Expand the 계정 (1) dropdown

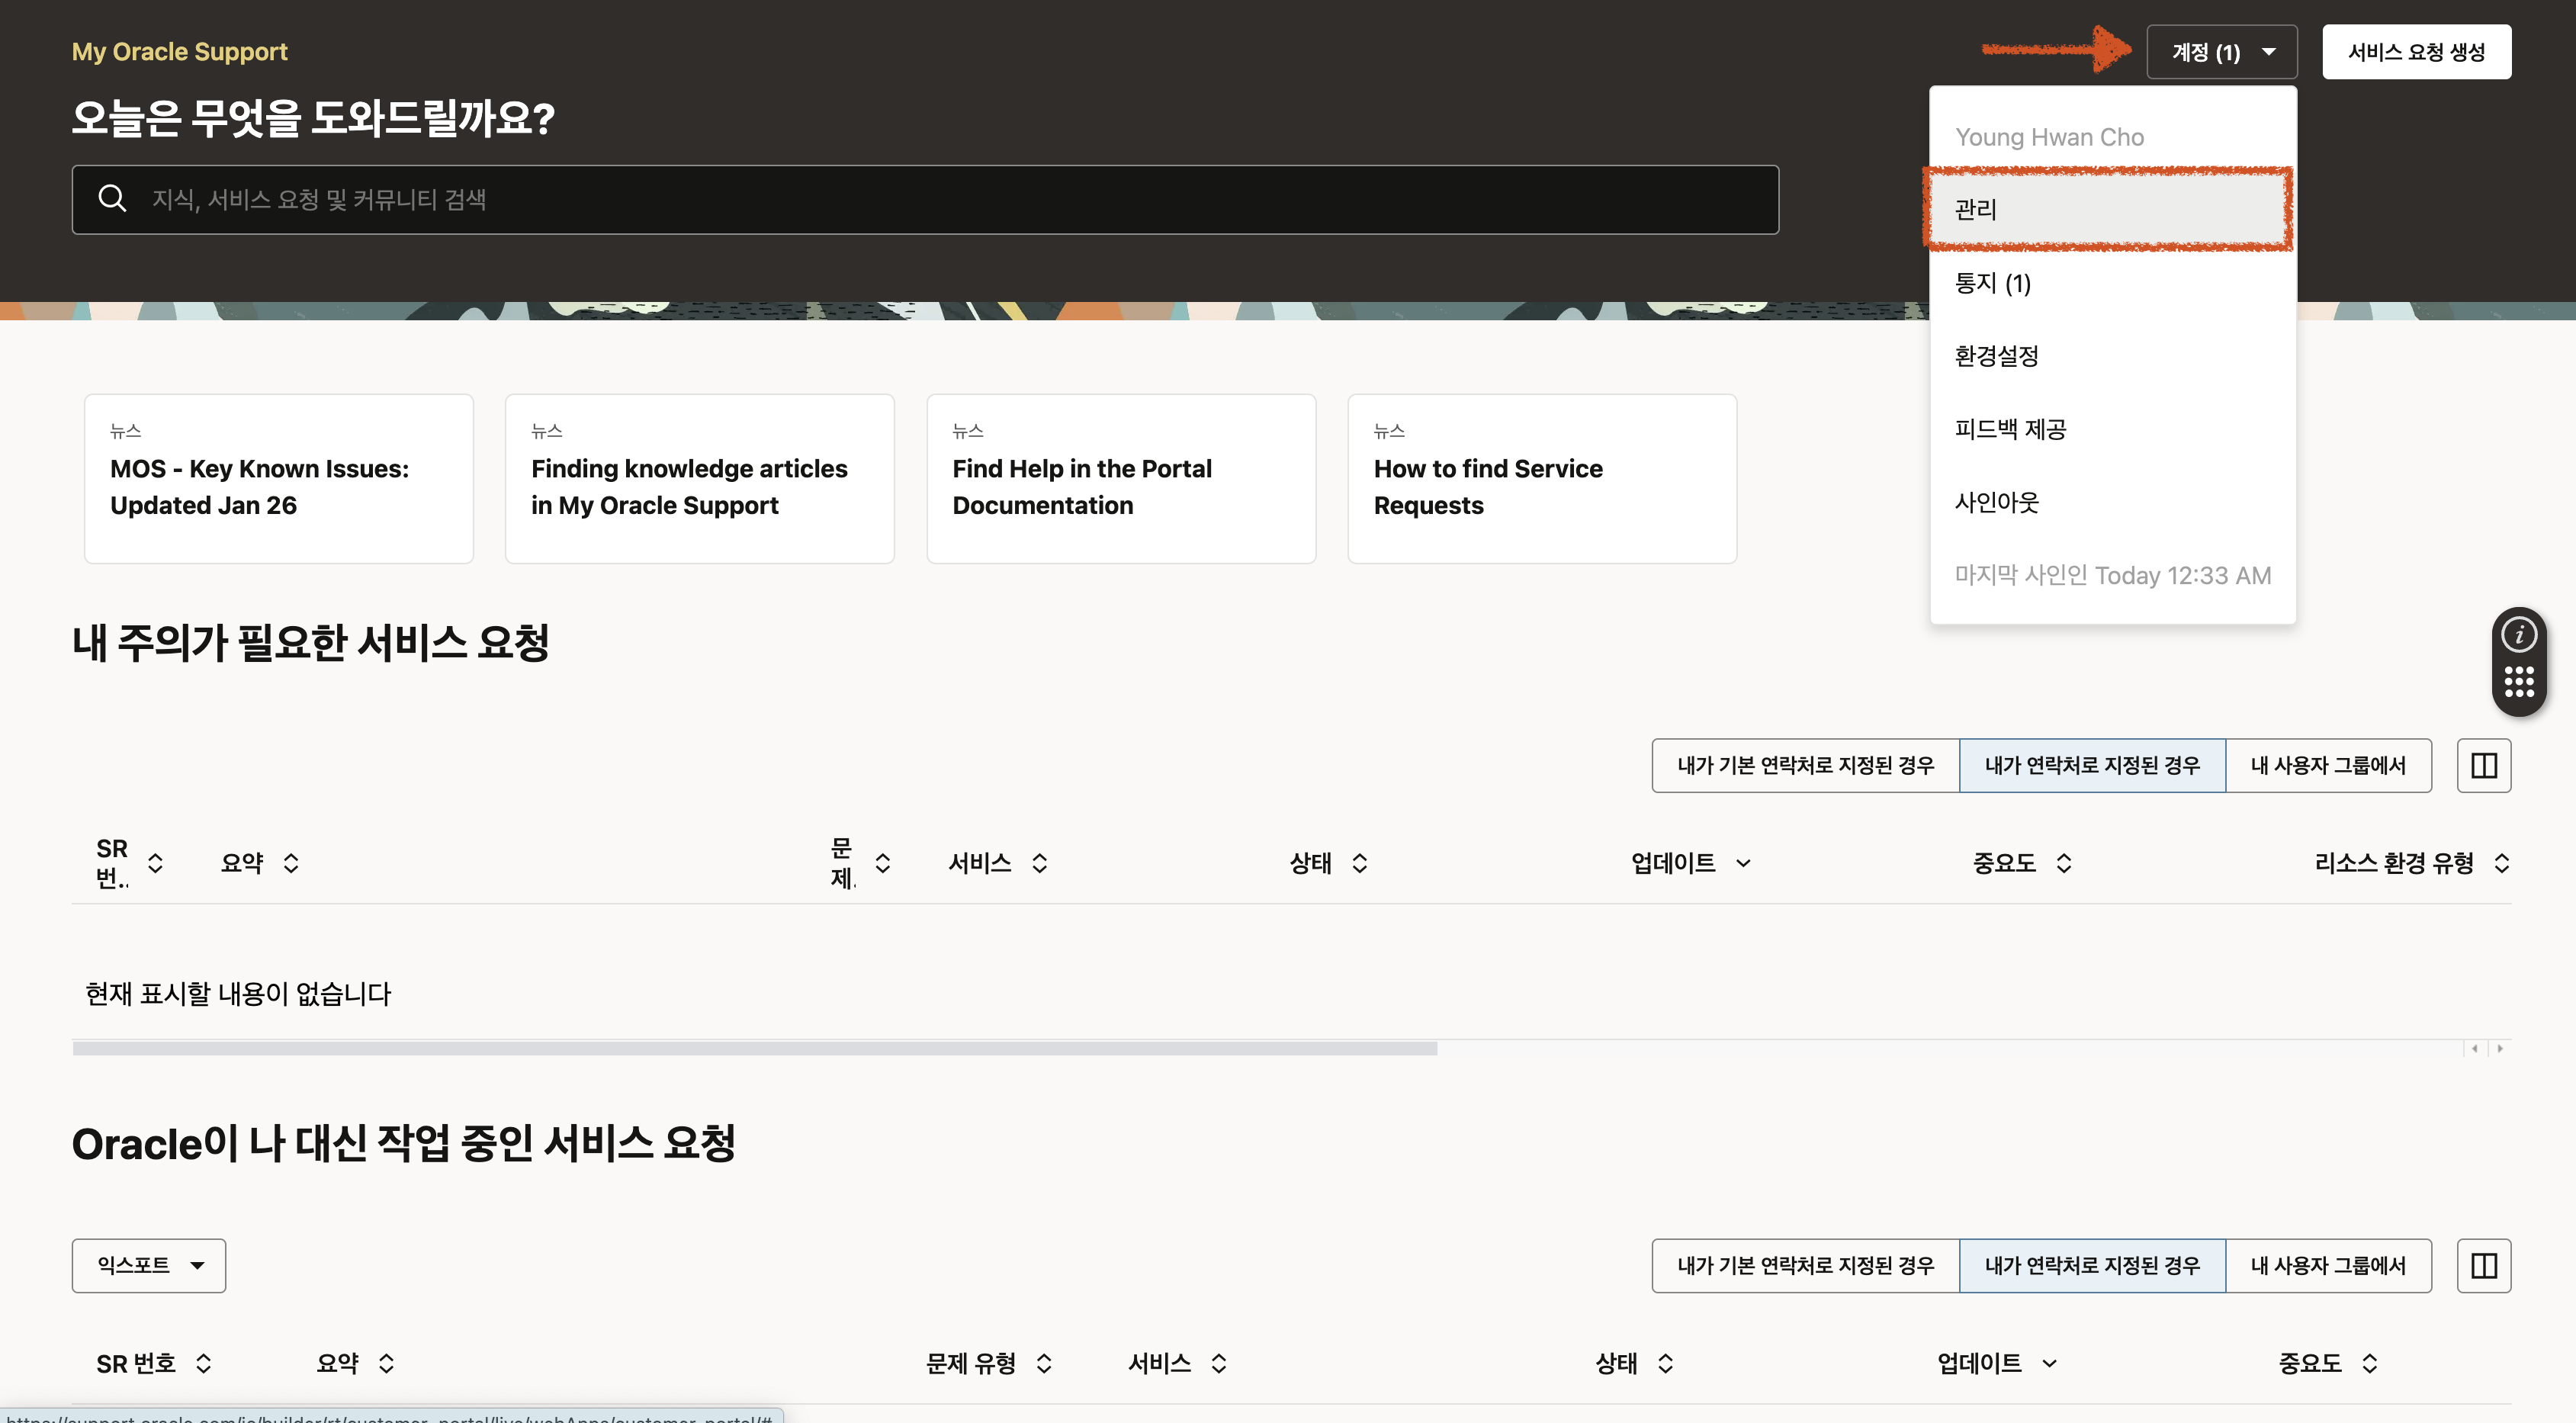2221,52
